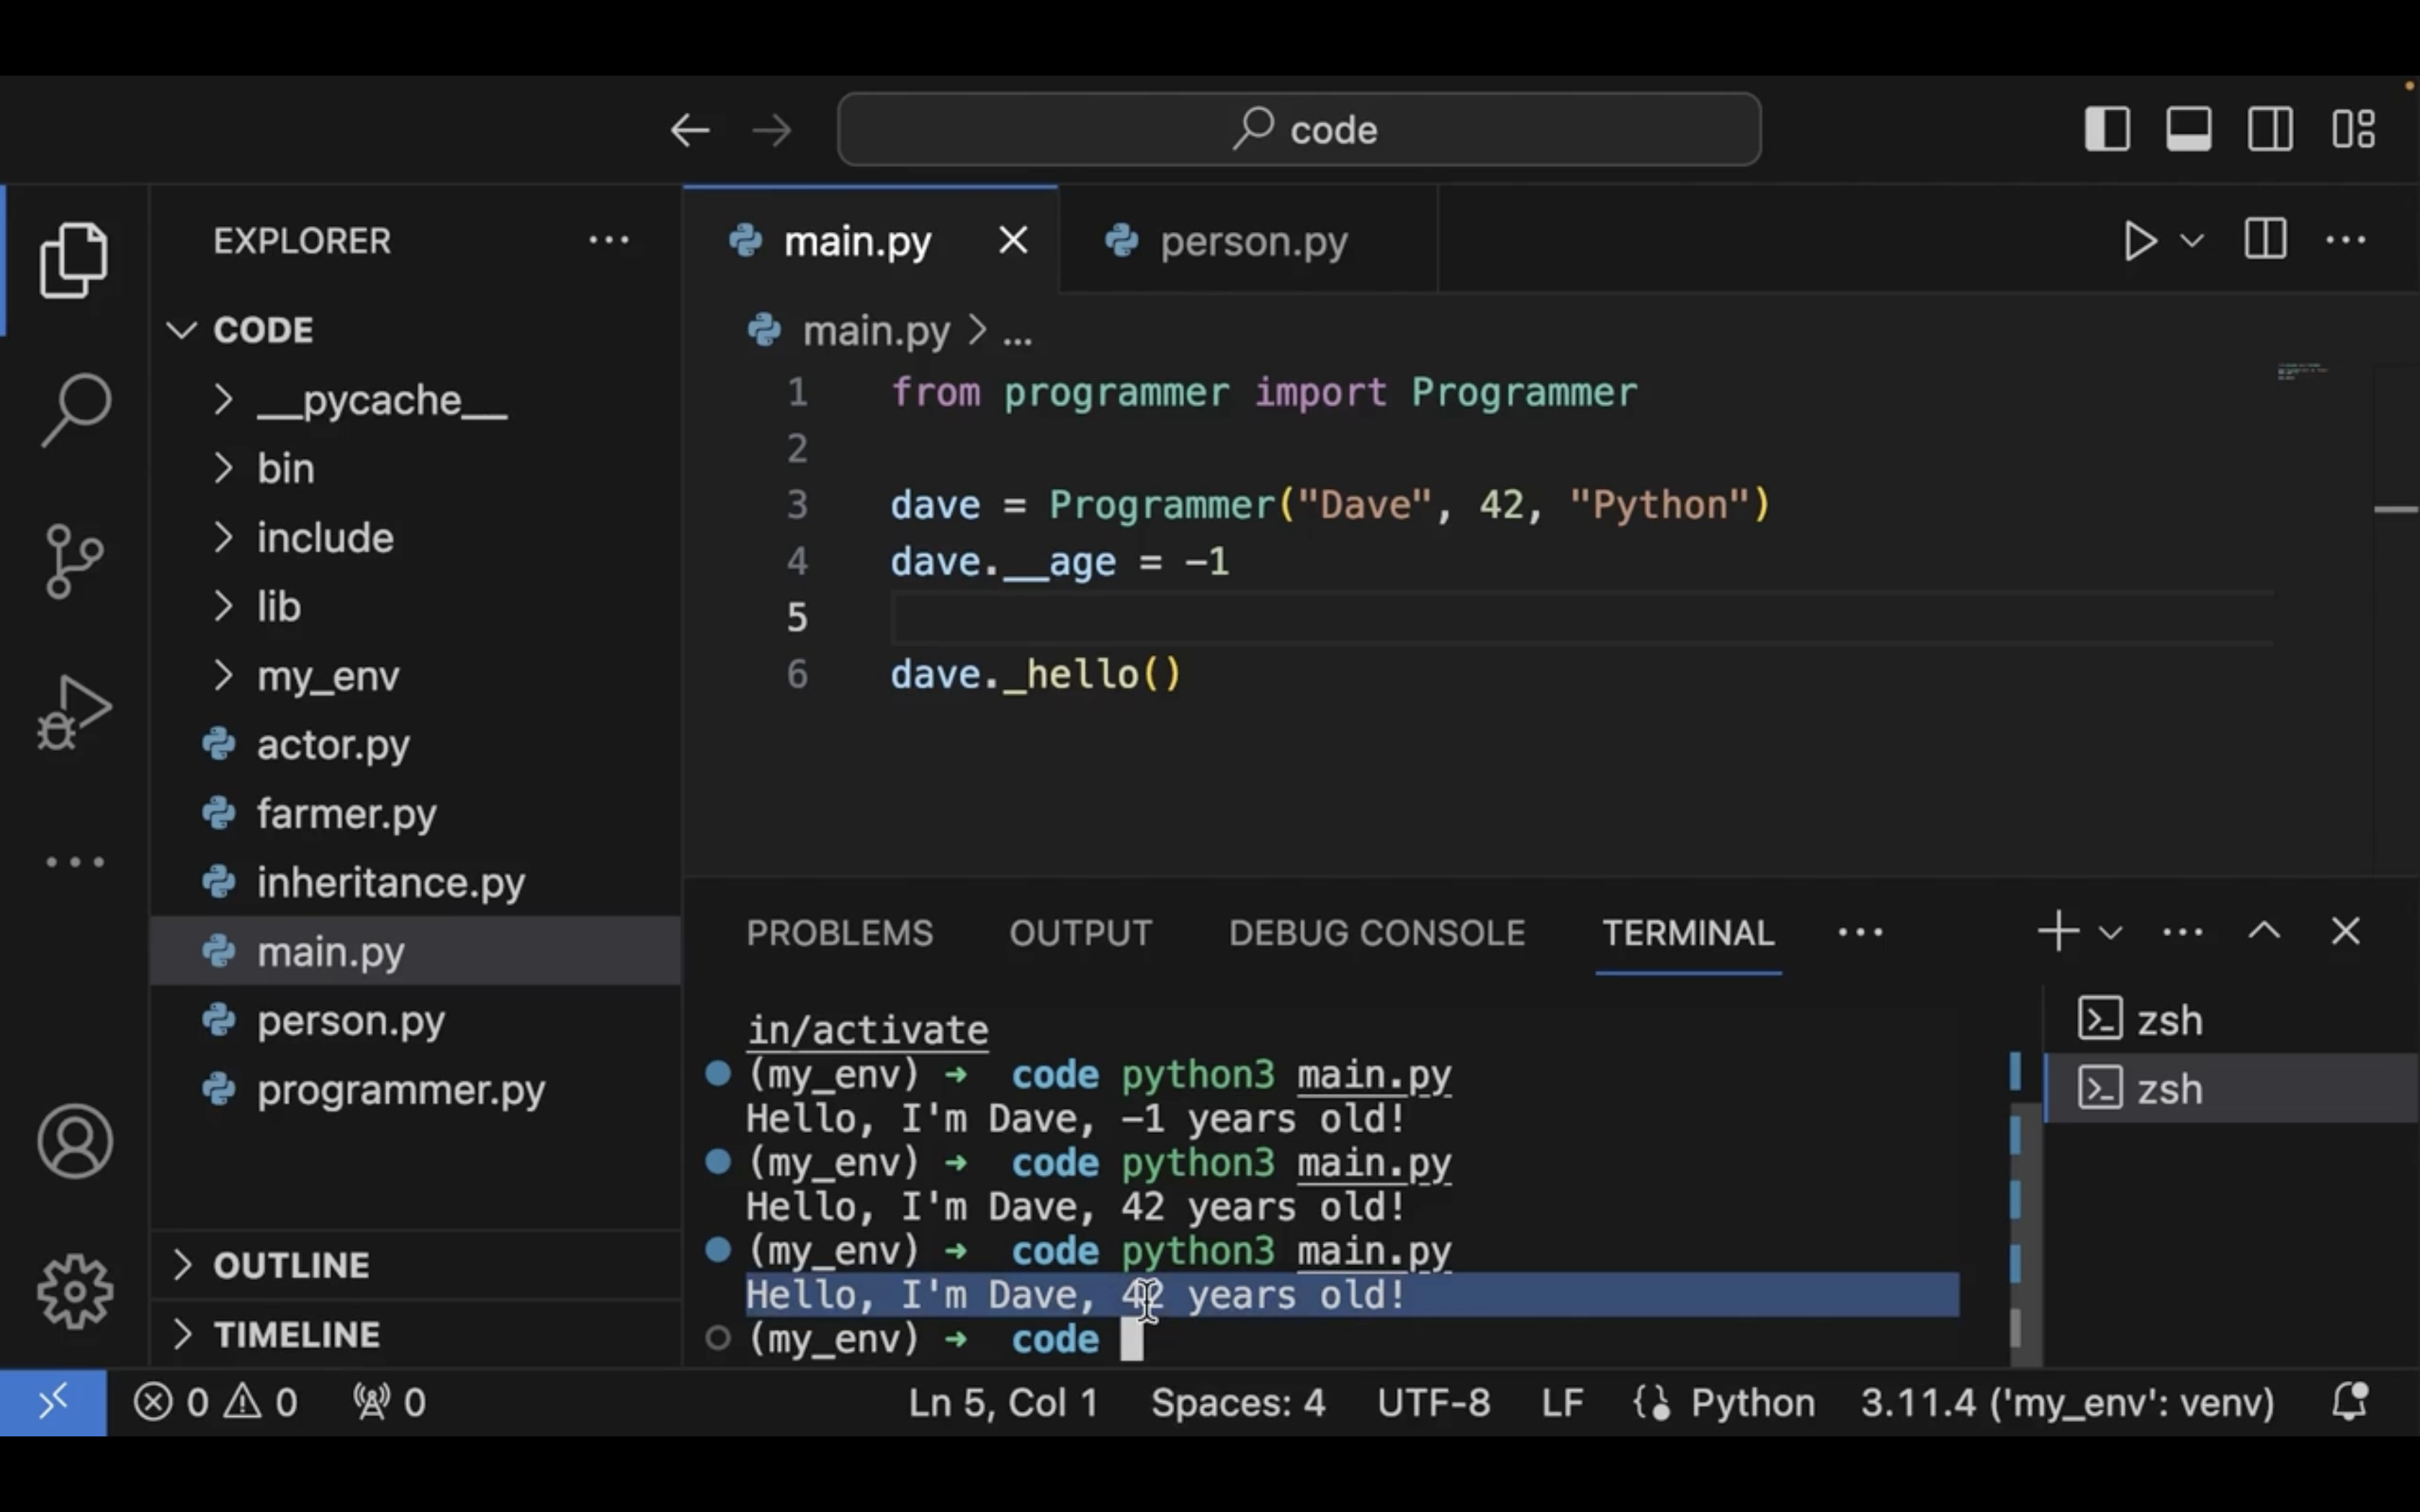Image resolution: width=2420 pixels, height=1512 pixels.
Task: Open the Manage gear menu
Action: (x=75, y=1291)
